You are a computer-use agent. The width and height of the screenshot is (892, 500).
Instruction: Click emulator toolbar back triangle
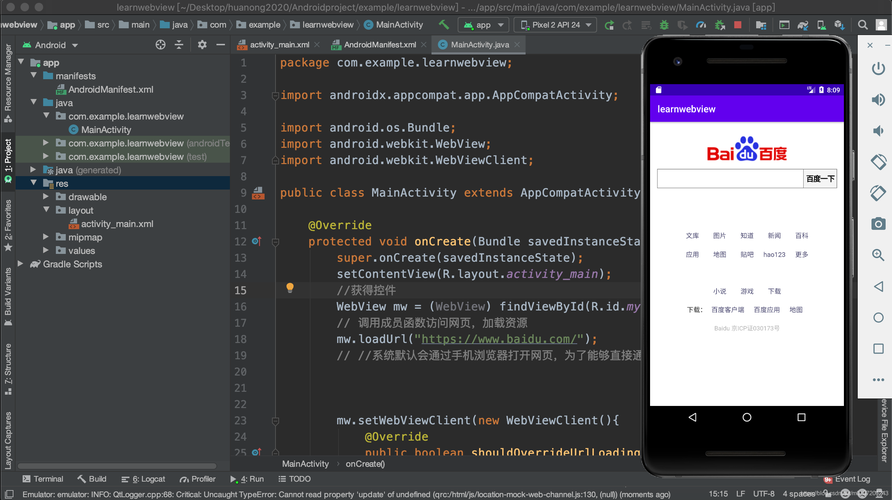(x=878, y=286)
